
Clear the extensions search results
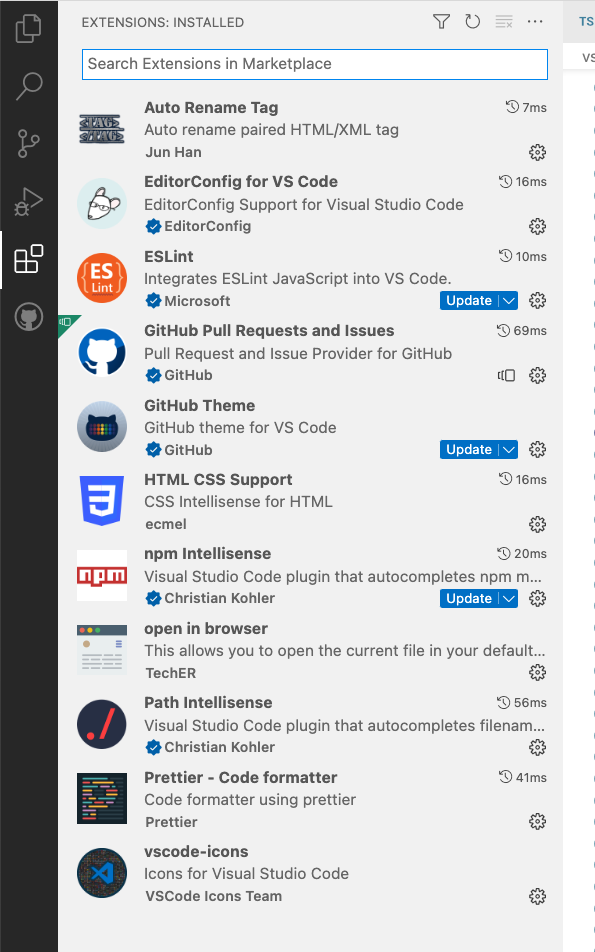(x=503, y=21)
